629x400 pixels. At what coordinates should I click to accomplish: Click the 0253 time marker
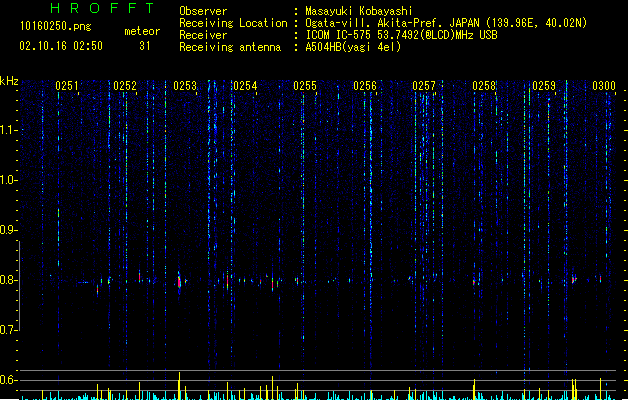click(x=185, y=86)
